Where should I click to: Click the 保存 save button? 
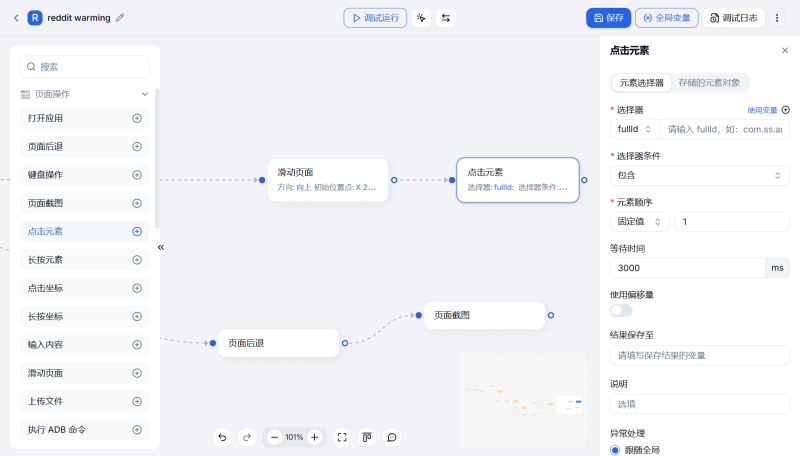609,17
